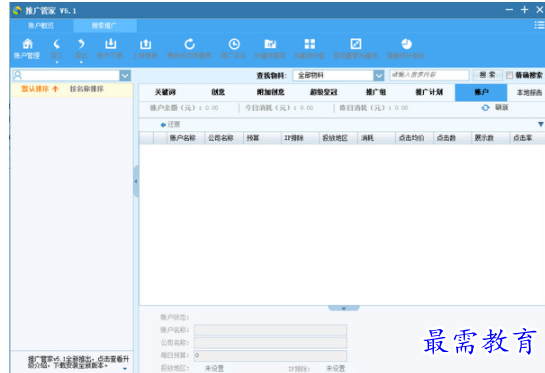Expand the 全部物料 material dropdown
The width and height of the screenshot is (545, 373).
click(x=379, y=75)
